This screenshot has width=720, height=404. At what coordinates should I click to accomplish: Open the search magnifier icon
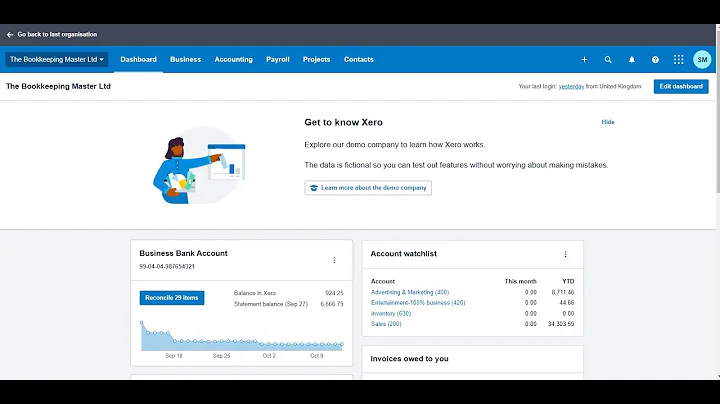[608, 60]
